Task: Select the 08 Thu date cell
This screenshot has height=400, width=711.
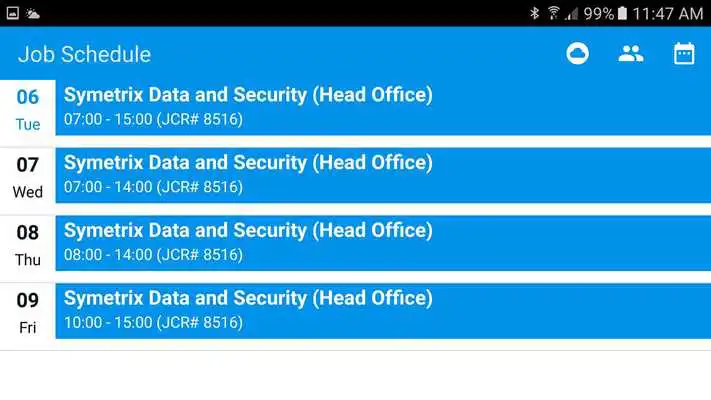Action: click(x=28, y=246)
